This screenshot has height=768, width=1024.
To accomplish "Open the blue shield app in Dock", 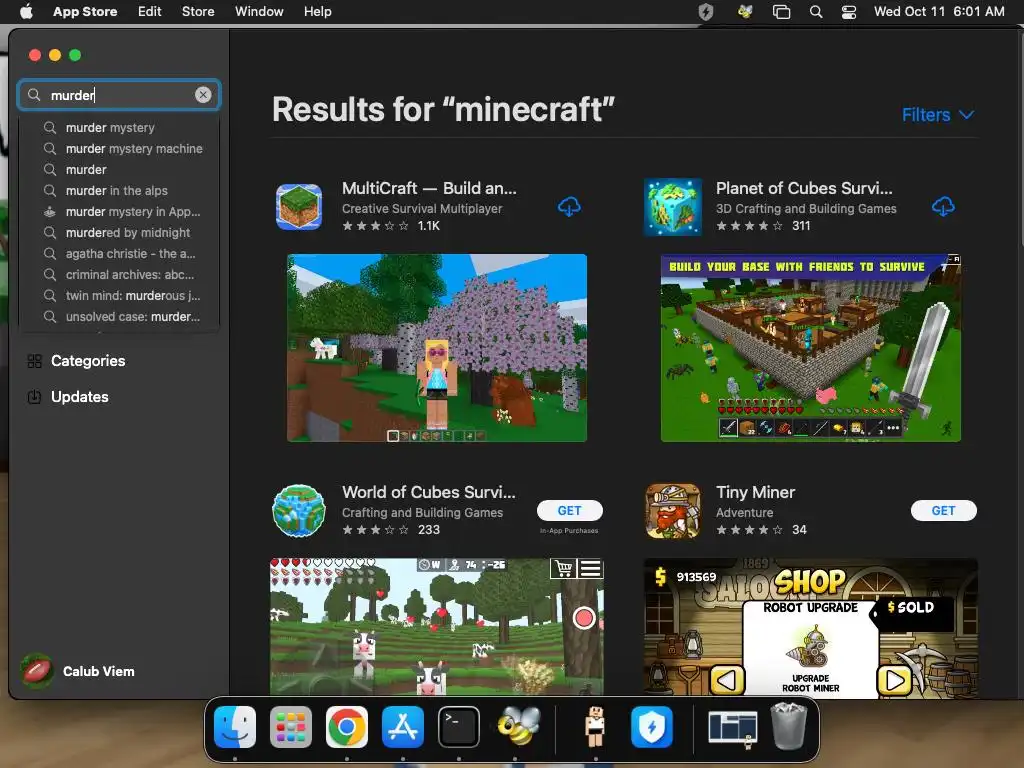I will pos(652,727).
